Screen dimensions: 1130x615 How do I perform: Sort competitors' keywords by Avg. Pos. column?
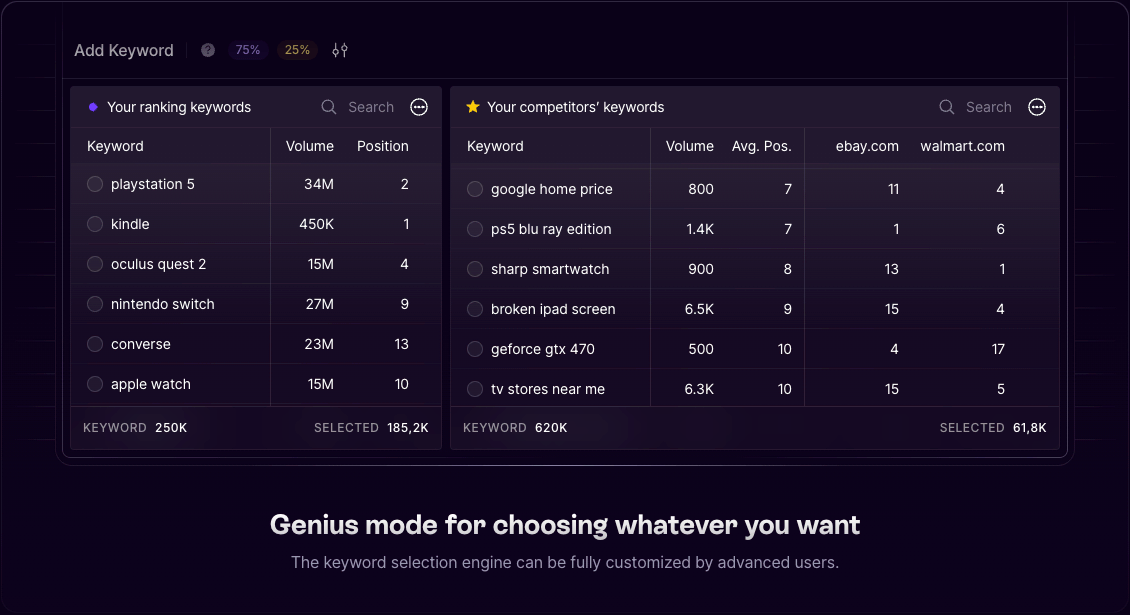click(761, 146)
